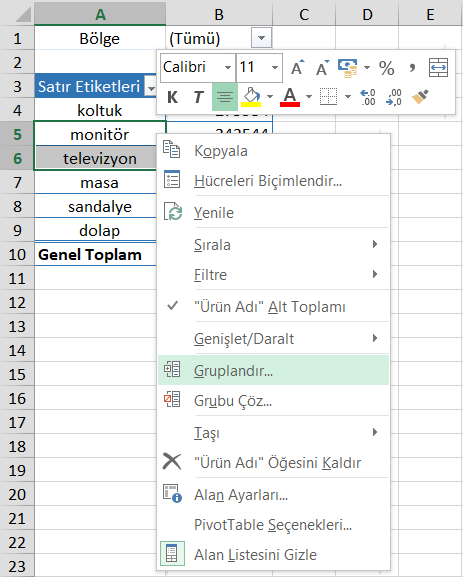
Task: Select Yenile to refresh pivot
Action: pyautogui.click(x=273, y=213)
